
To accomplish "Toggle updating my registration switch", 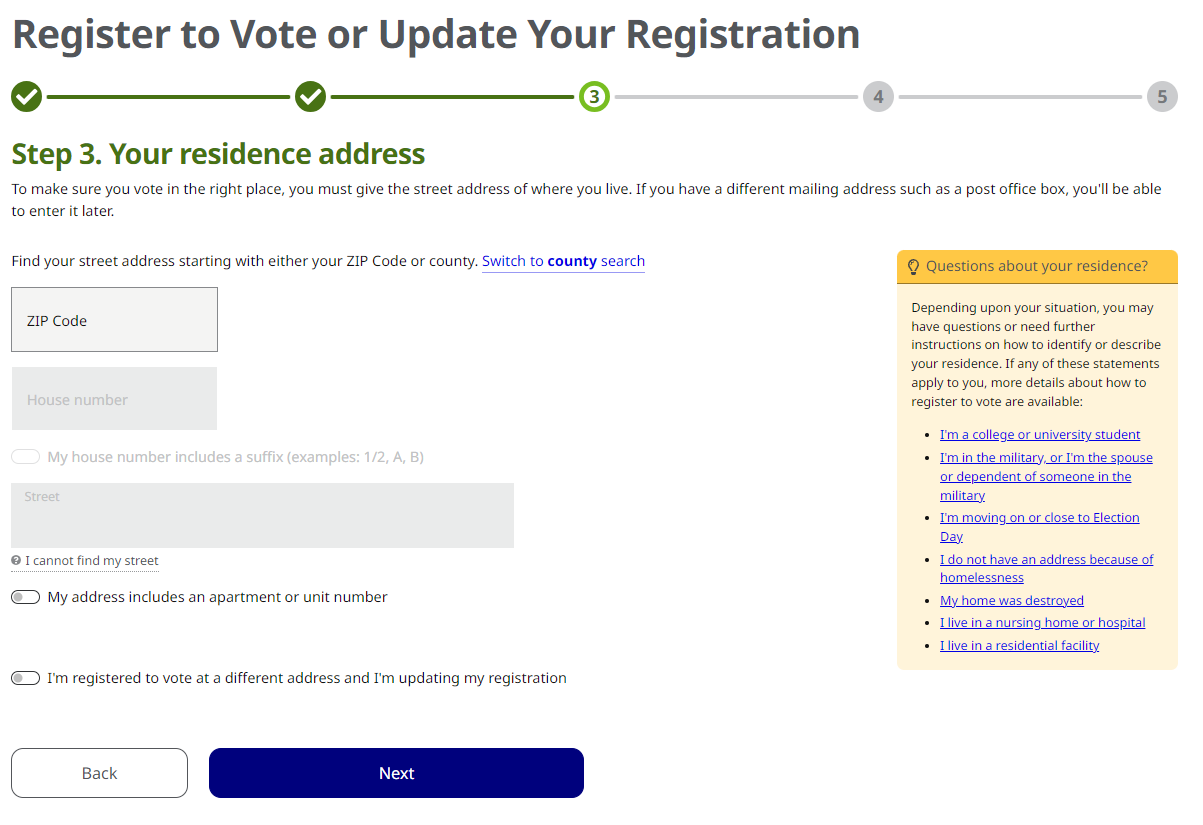I will point(25,678).
